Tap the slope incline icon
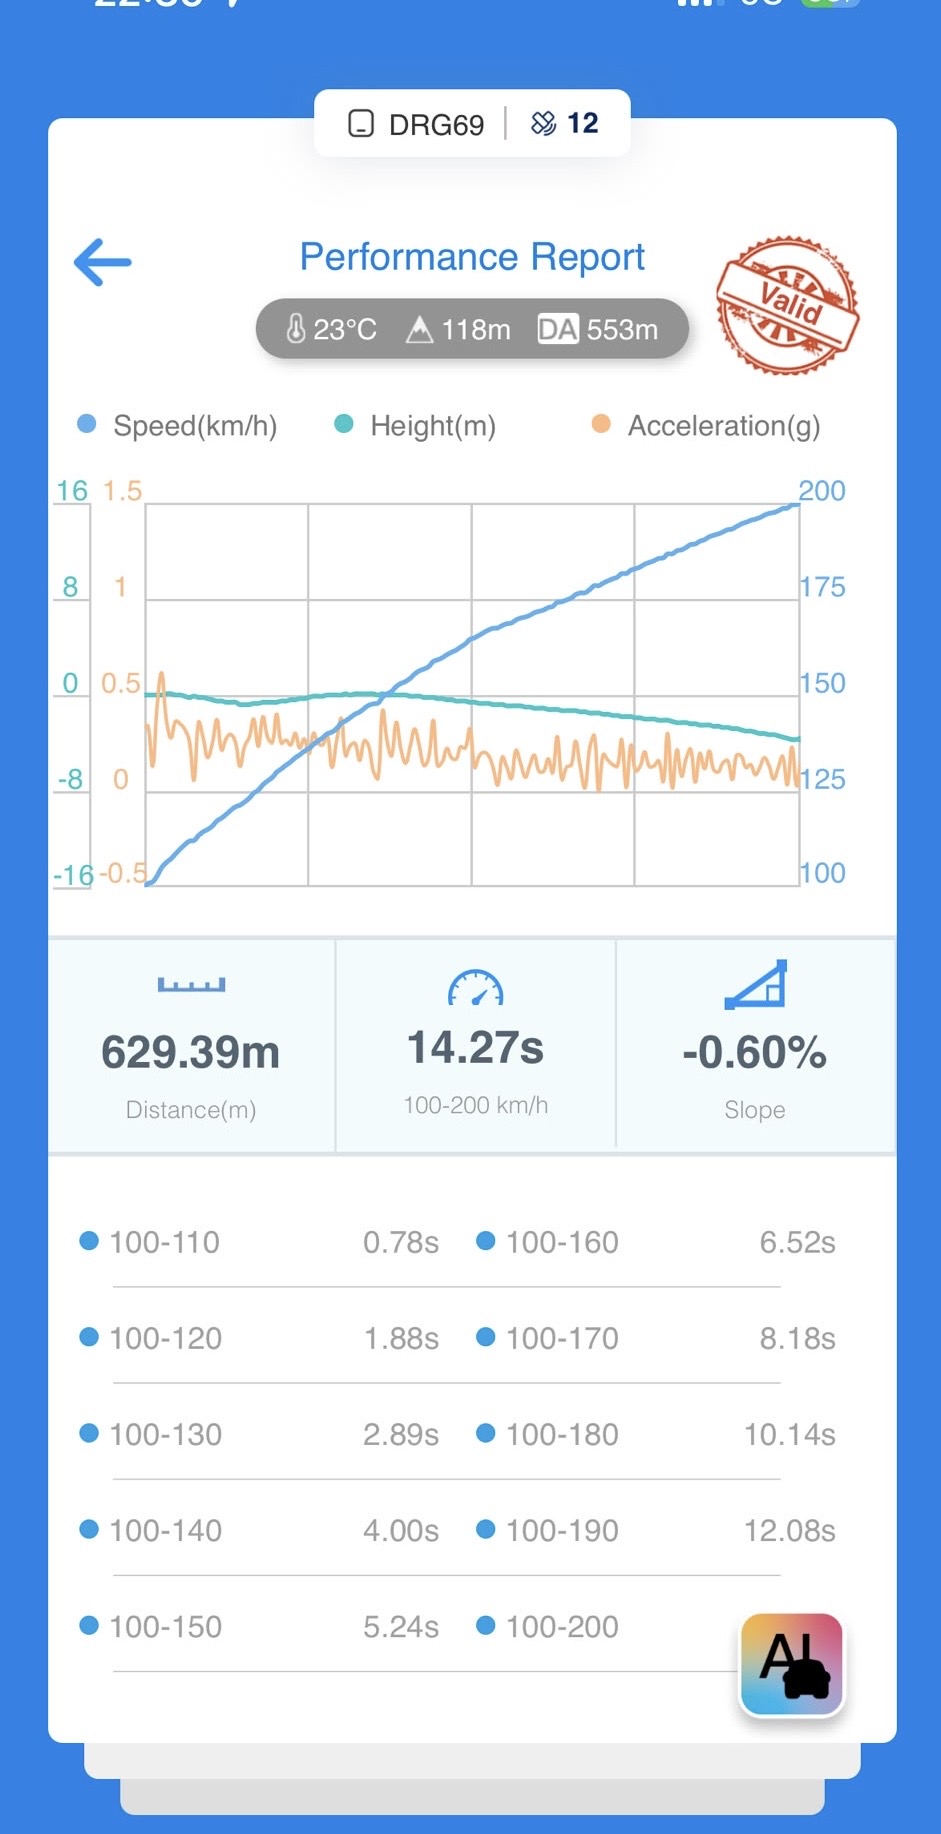 [756, 985]
